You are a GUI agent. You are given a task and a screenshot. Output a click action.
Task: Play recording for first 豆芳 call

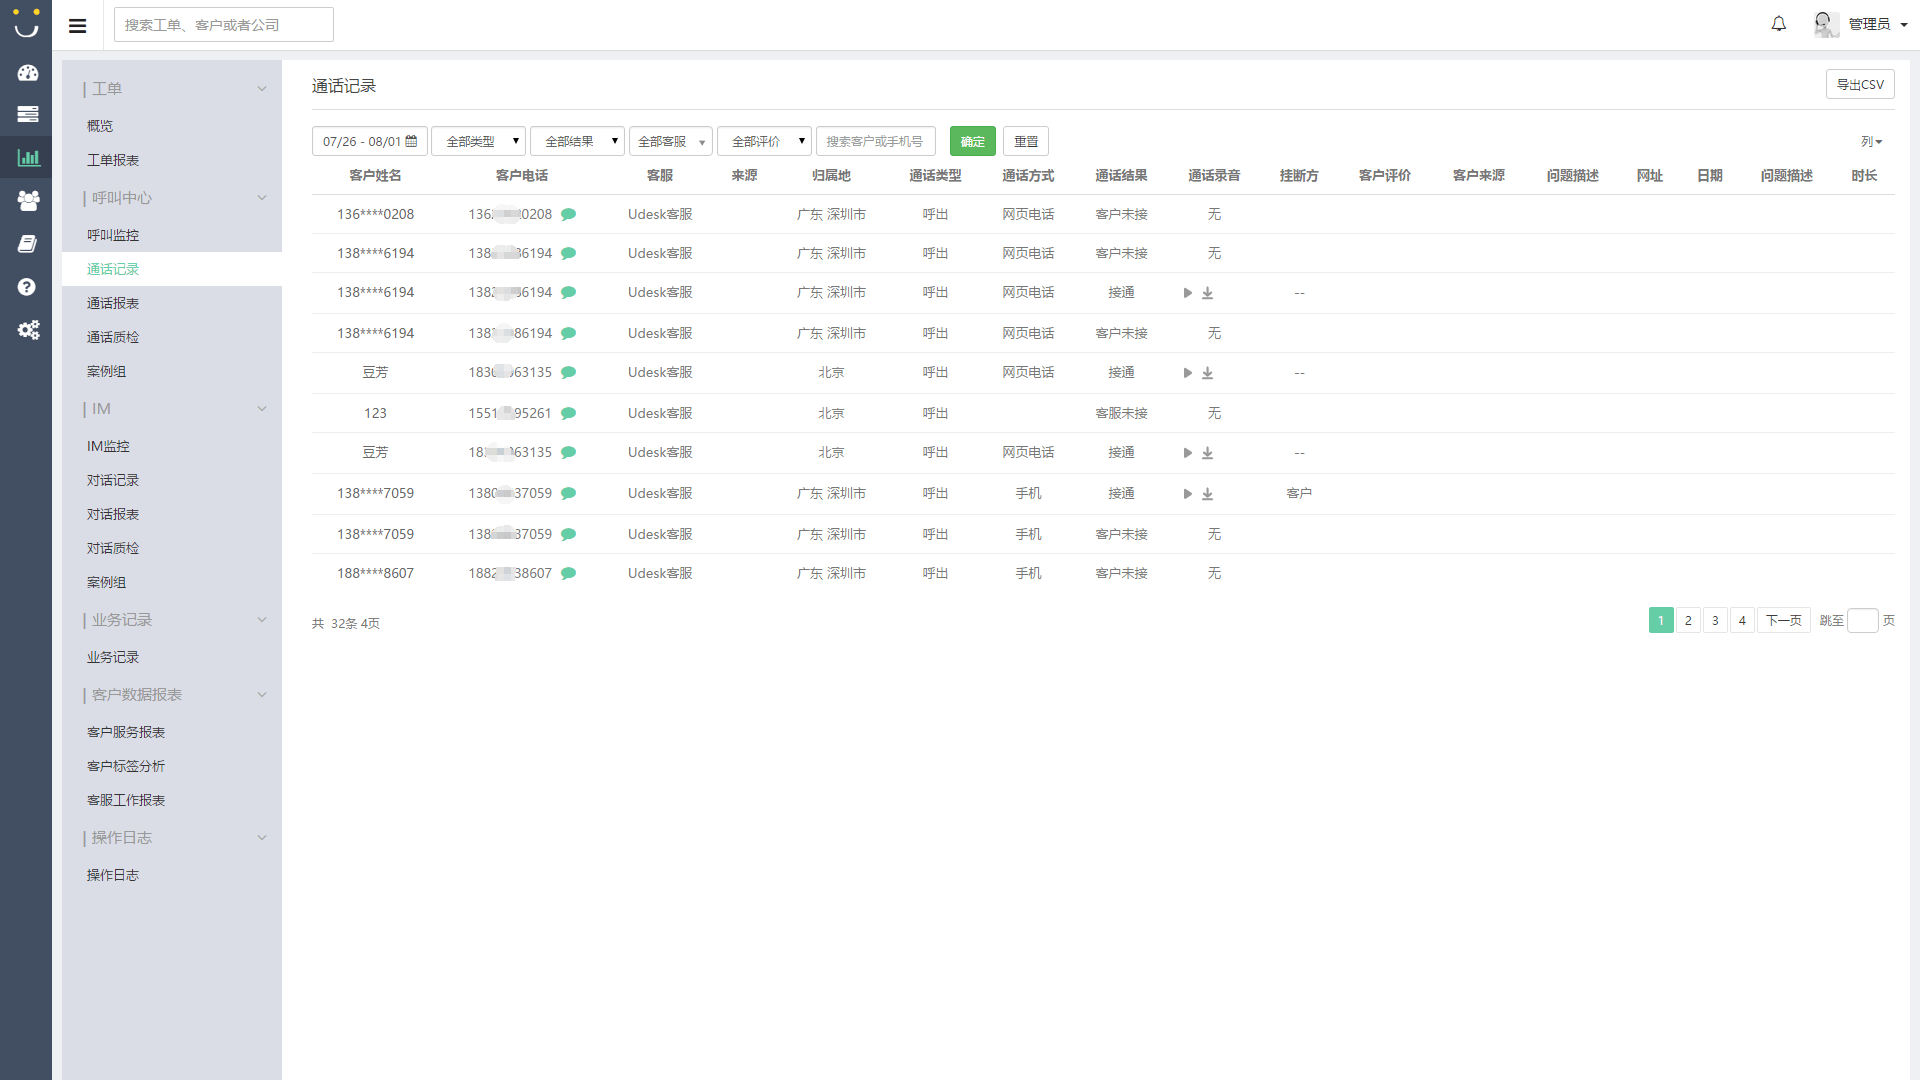[x=1187, y=373]
